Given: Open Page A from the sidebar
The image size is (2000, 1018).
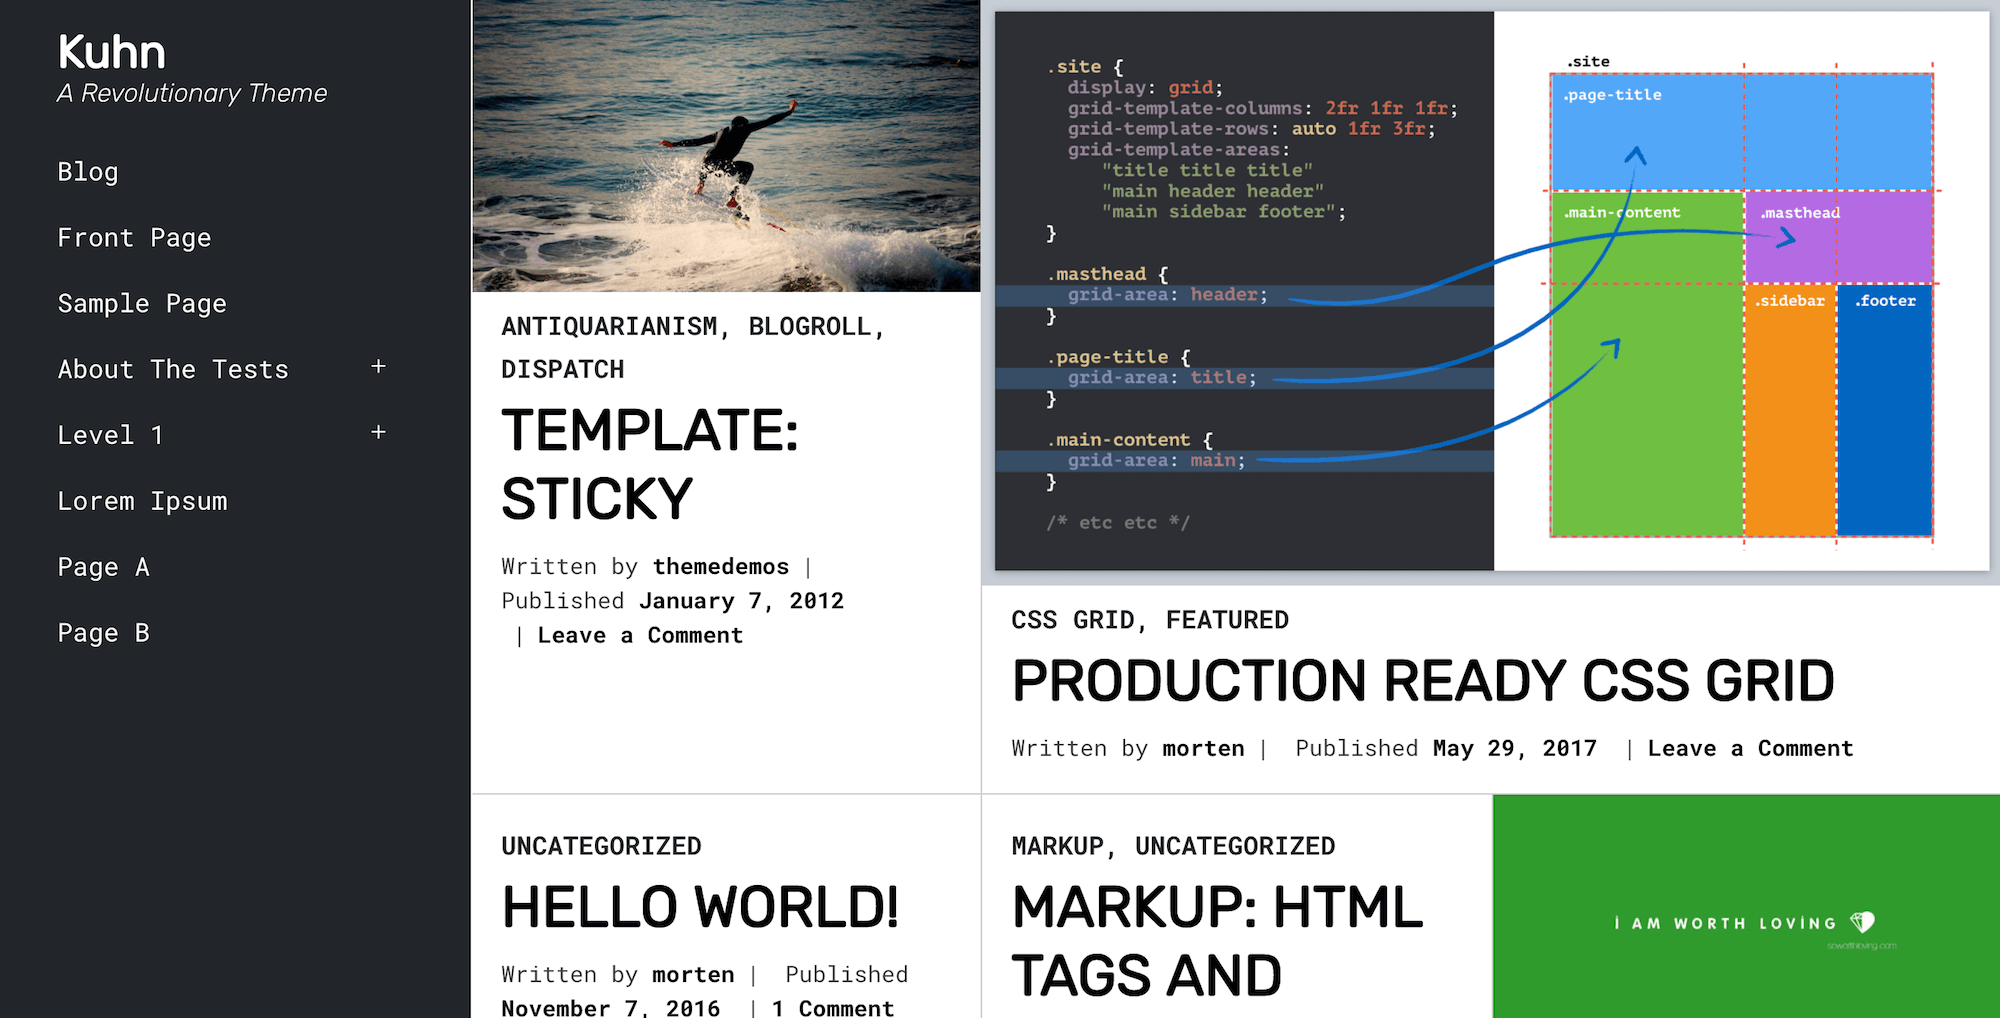Looking at the screenshot, I should [103, 566].
